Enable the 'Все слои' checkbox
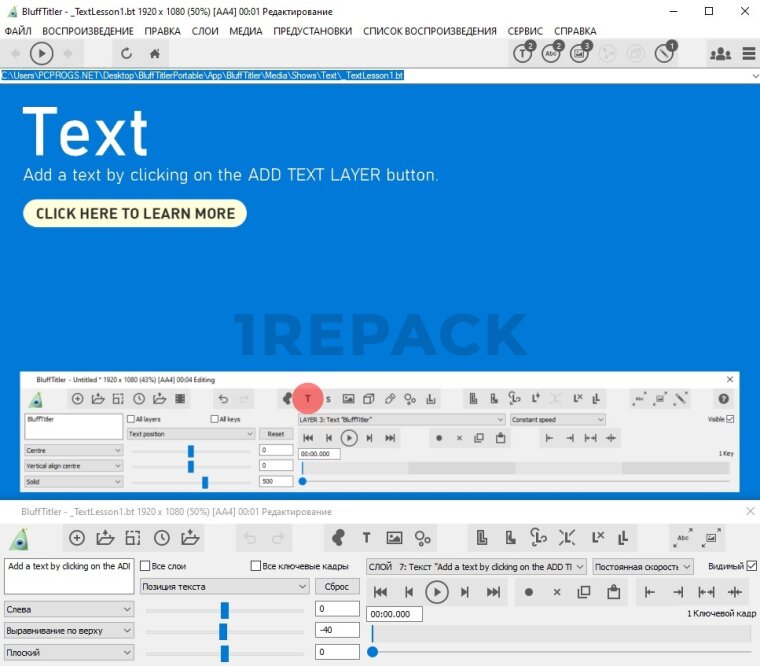This screenshot has width=760, height=666. (x=146, y=566)
